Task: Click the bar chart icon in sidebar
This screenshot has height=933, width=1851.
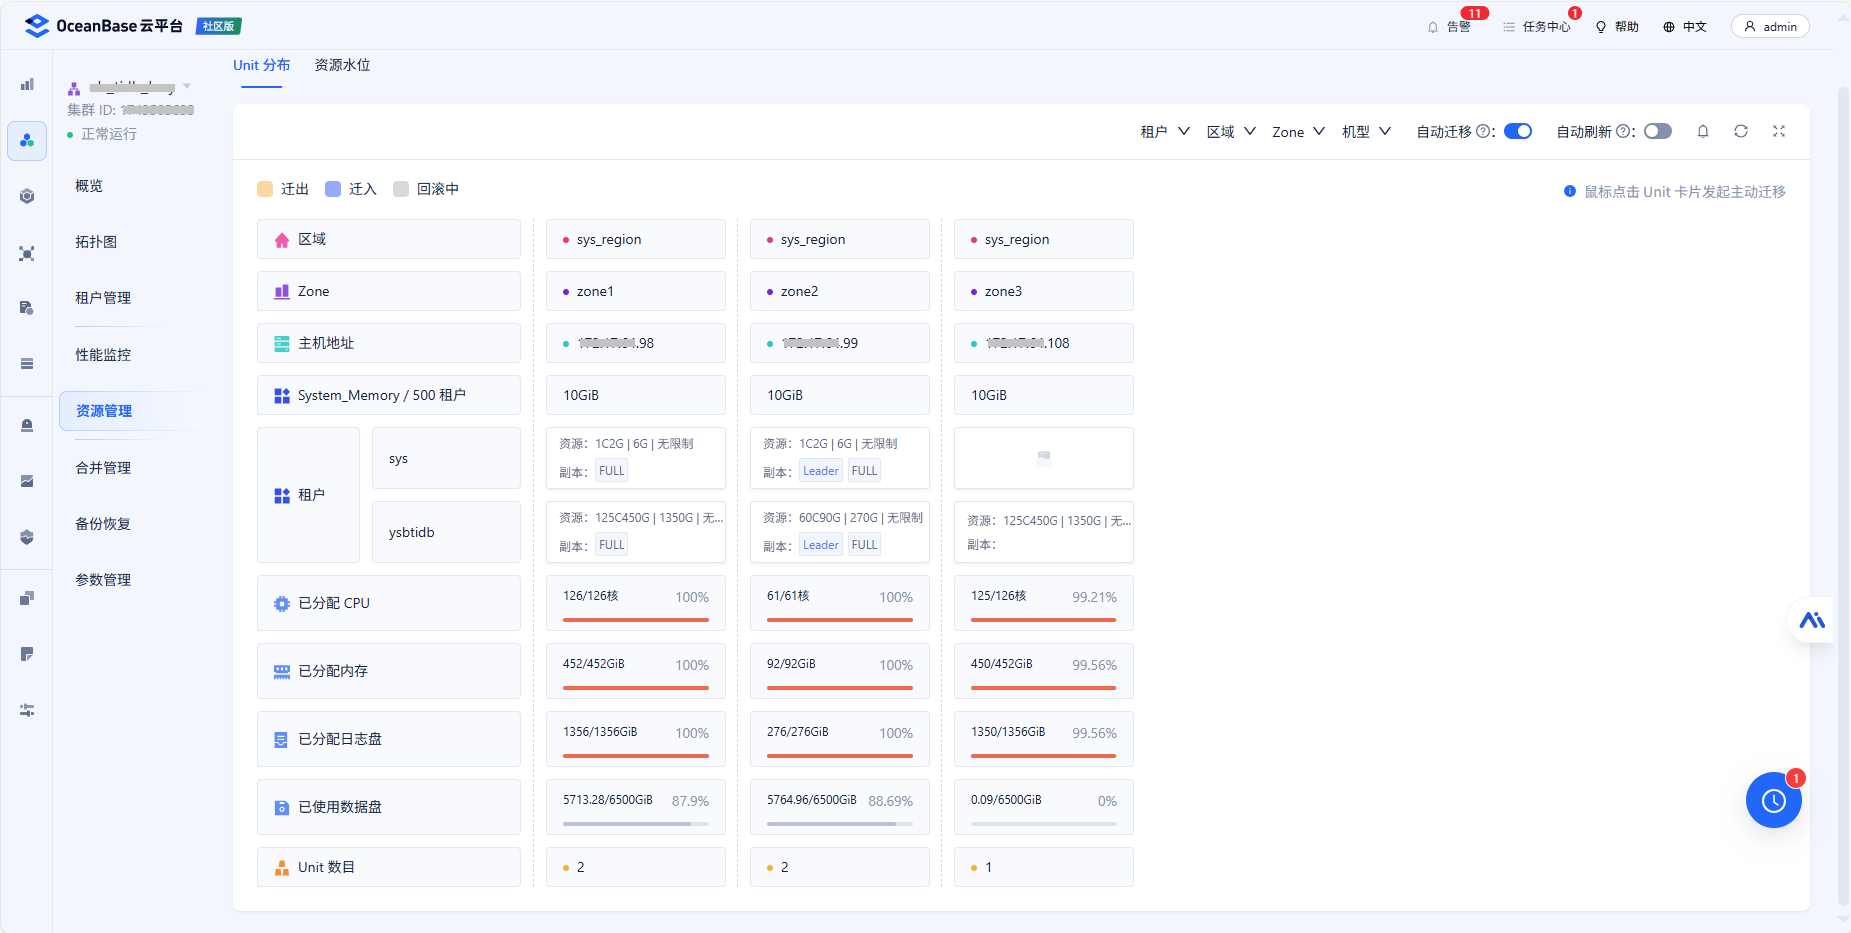Action: 27,85
